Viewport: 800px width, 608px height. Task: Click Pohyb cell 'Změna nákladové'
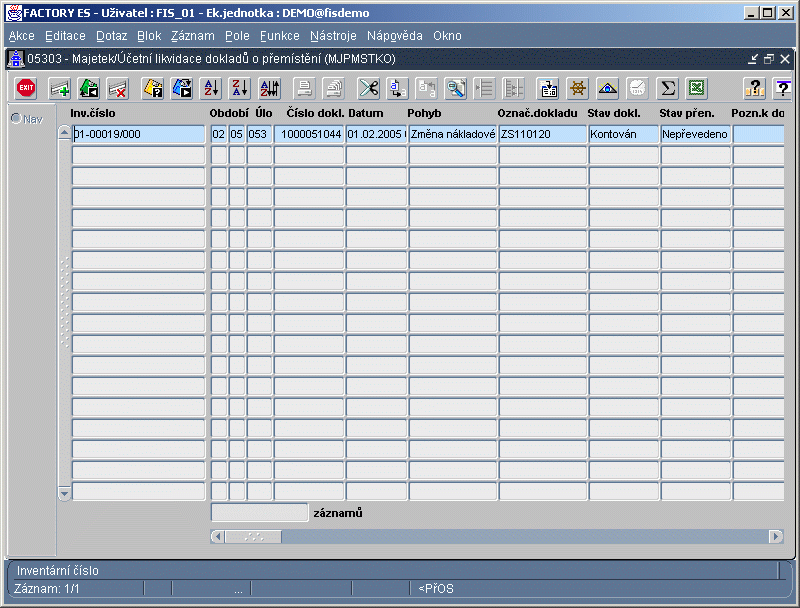click(453, 134)
